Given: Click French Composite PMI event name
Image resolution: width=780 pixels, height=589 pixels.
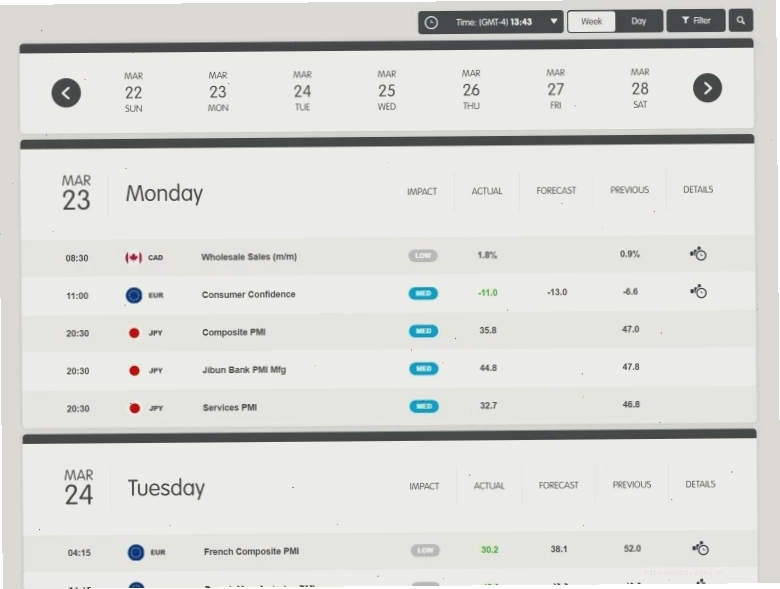Looking at the screenshot, I should click(x=251, y=551).
